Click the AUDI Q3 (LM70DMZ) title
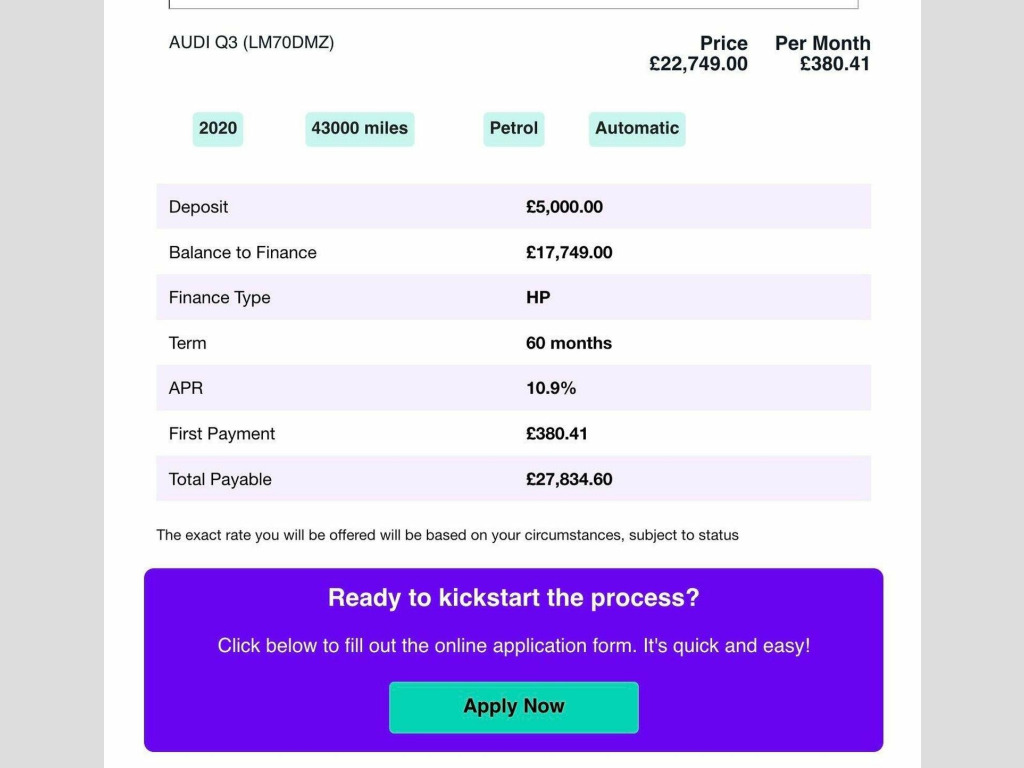Image resolution: width=1024 pixels, height=768 pixels. (x=251, y=43)
